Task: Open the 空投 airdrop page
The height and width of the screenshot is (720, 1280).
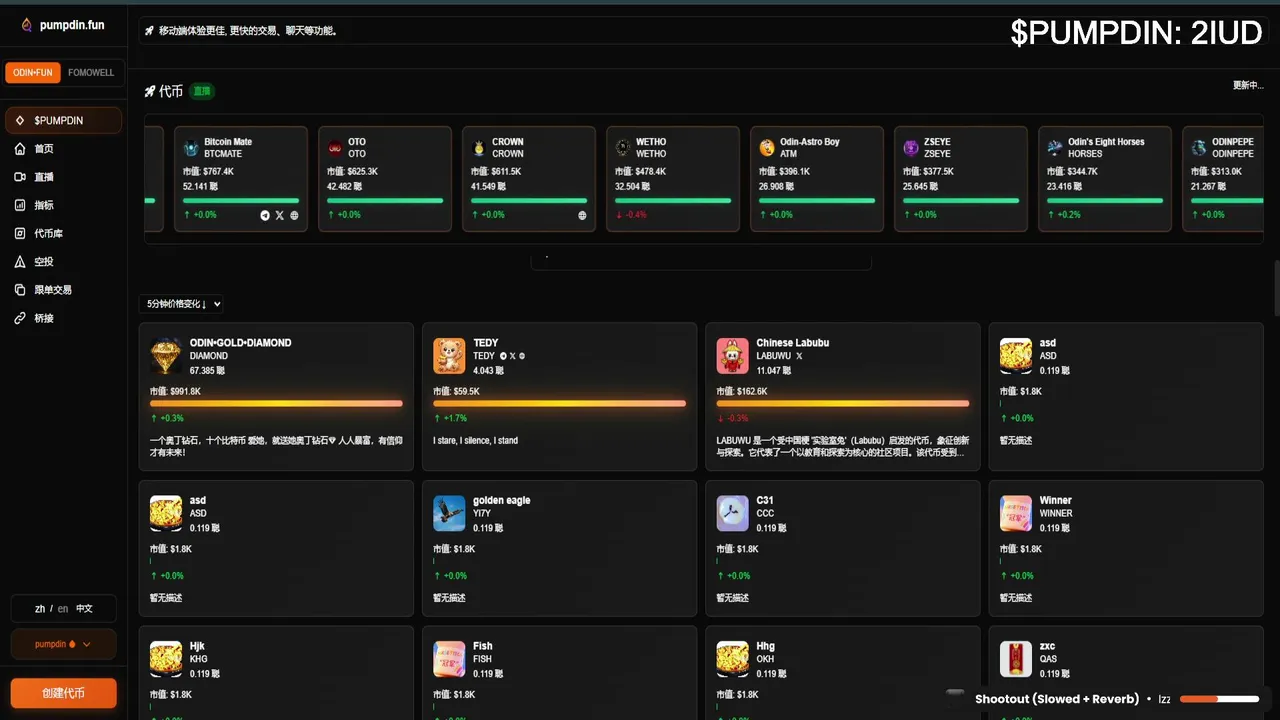Action: click(x=64, y=261)
